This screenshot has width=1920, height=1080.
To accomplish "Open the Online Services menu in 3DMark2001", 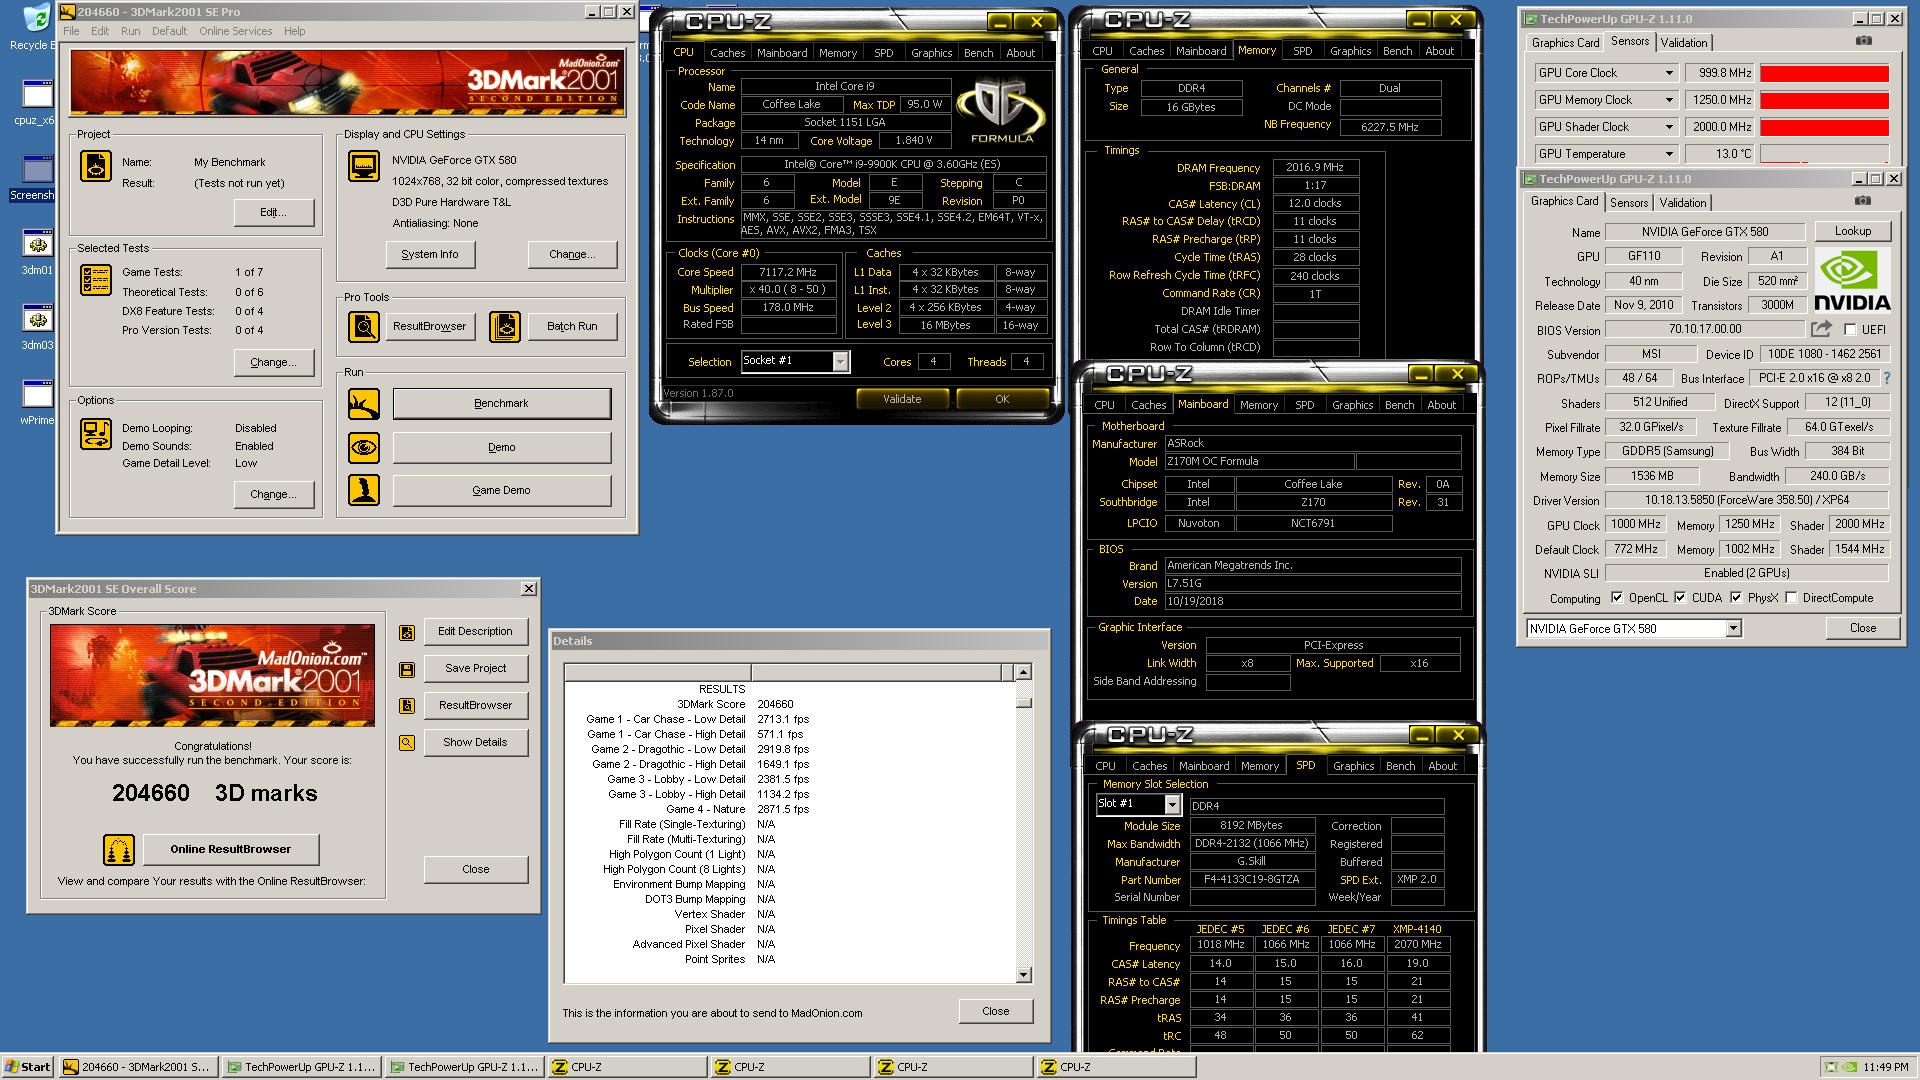I will coord(235,31).
